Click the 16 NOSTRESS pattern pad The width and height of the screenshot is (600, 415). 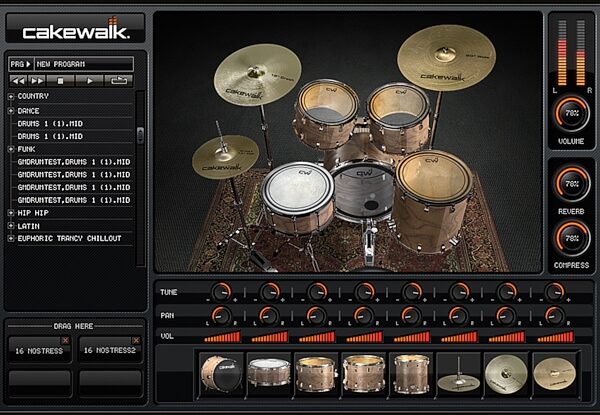tap(39, 350)
